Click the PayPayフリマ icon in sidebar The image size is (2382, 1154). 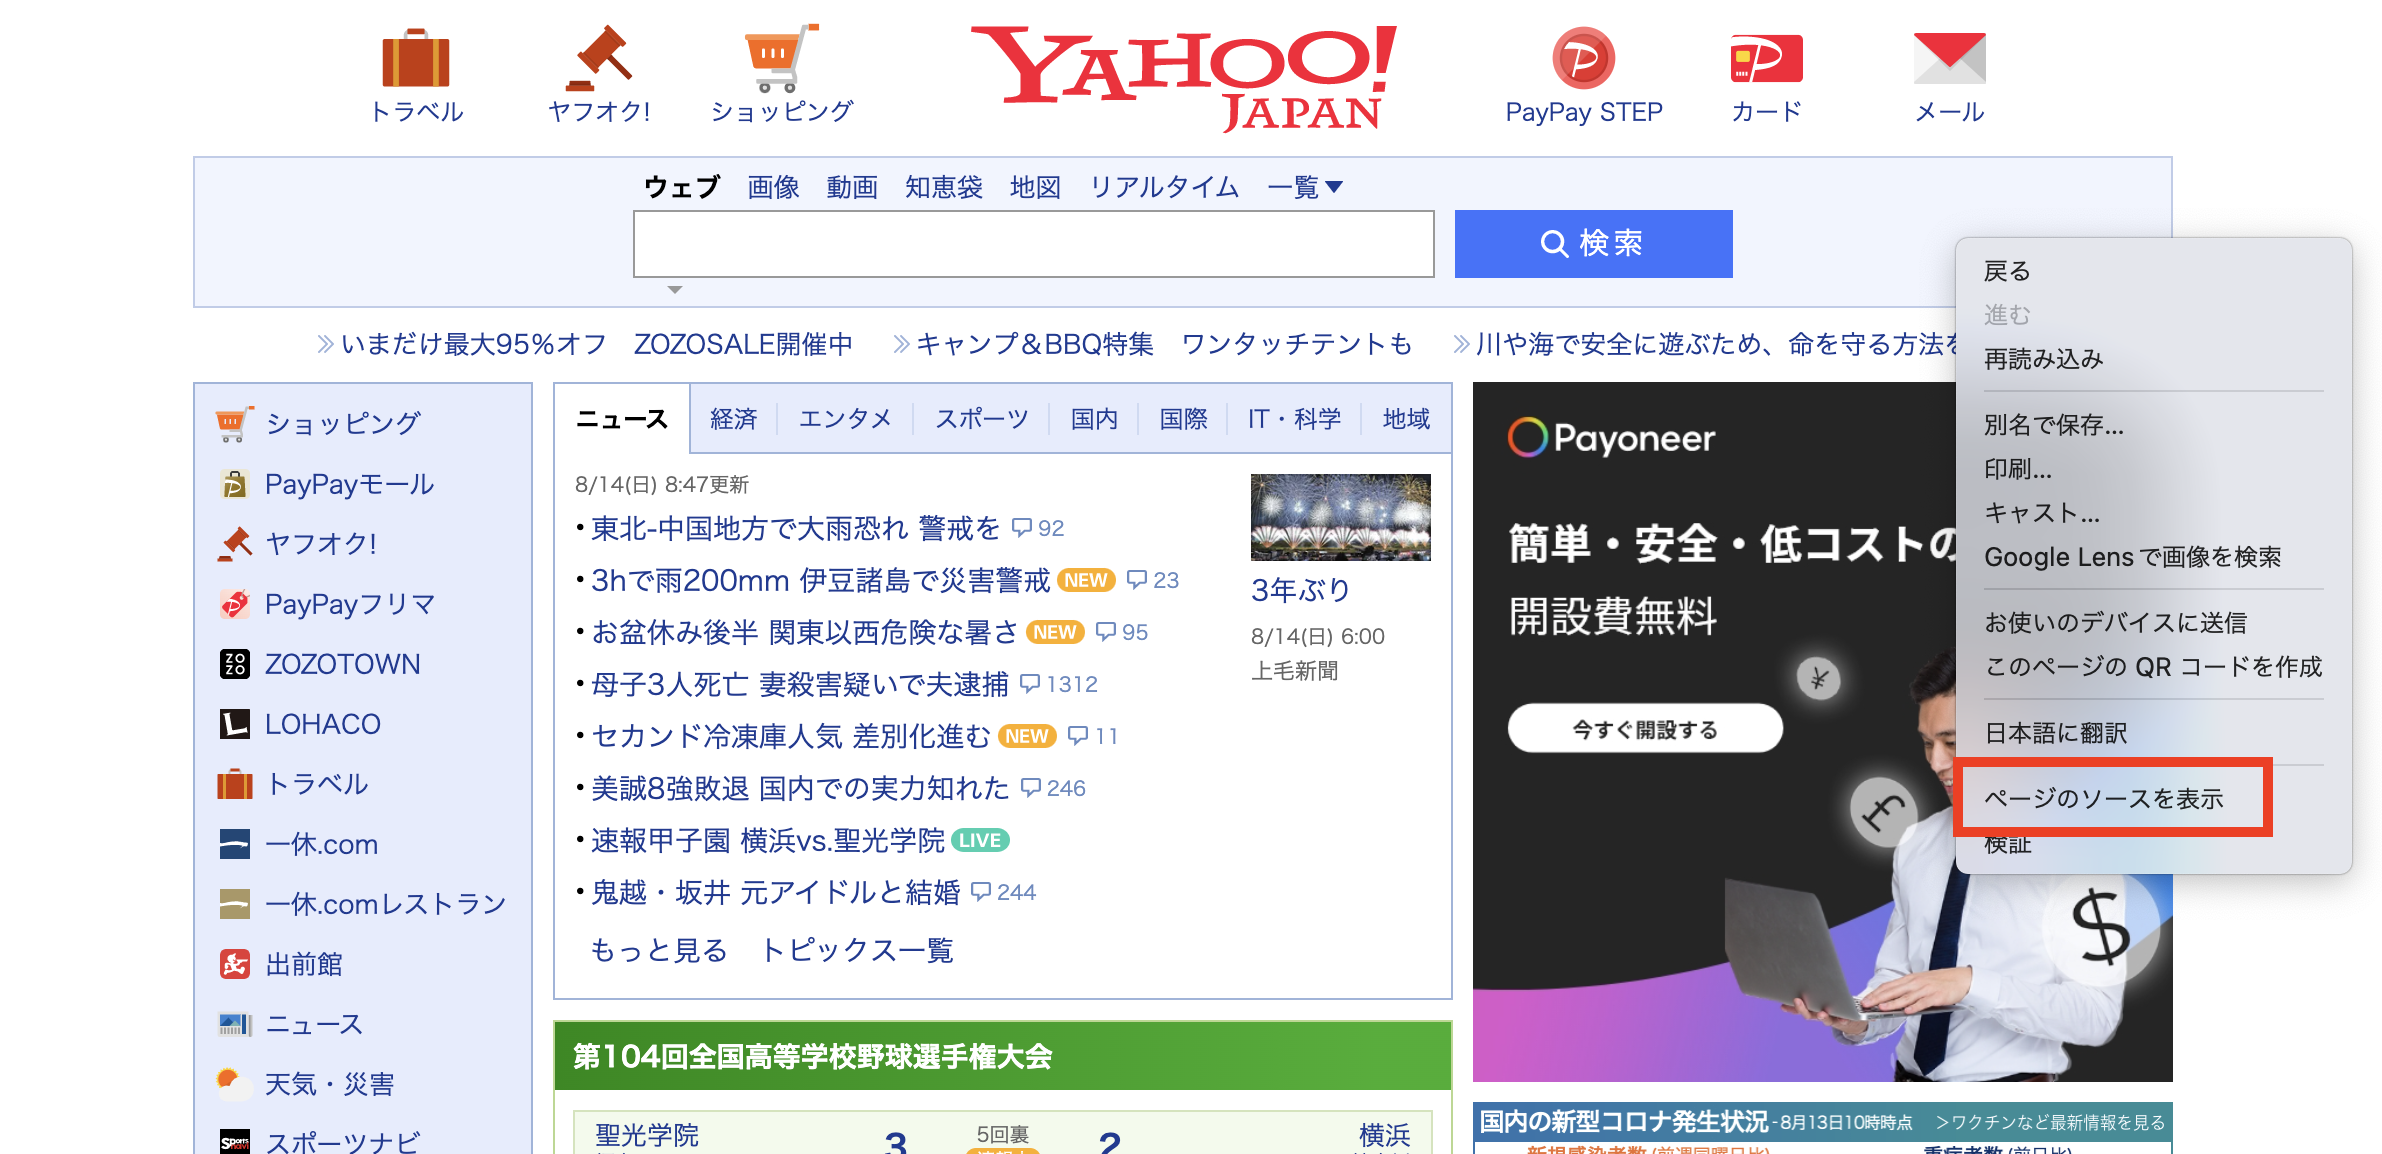(x=234, y=604)
